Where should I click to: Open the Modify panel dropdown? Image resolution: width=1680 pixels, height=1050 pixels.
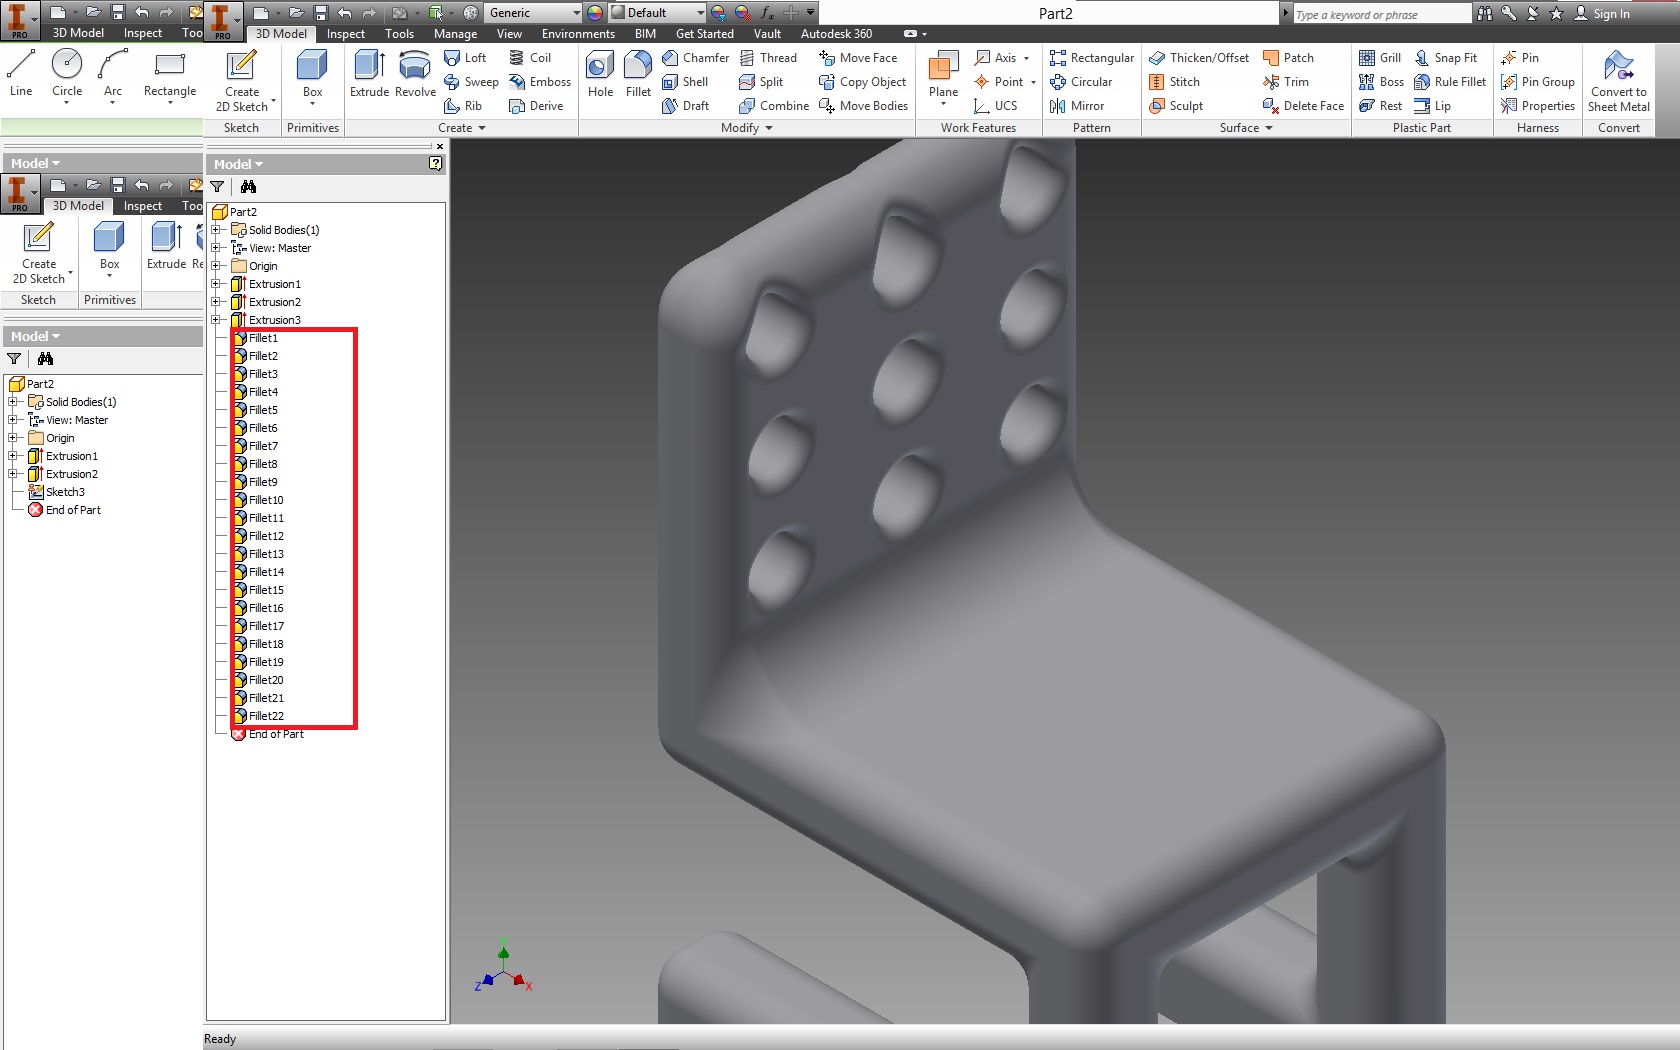click(x=747, y=128)
